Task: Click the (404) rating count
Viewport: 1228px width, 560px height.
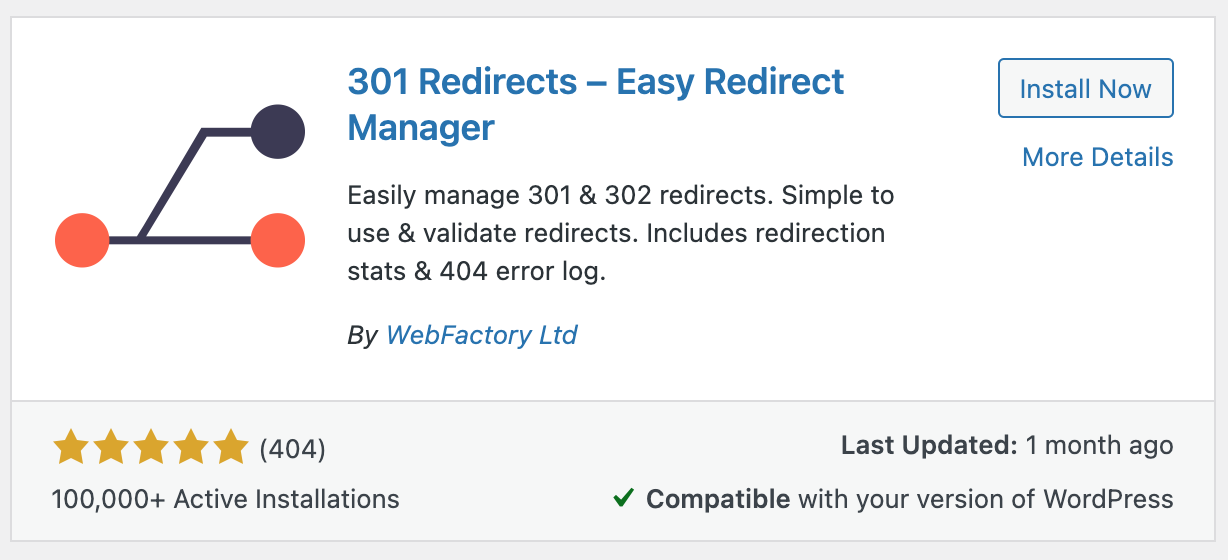Action: pyautogui.click(x=292, y=449)
